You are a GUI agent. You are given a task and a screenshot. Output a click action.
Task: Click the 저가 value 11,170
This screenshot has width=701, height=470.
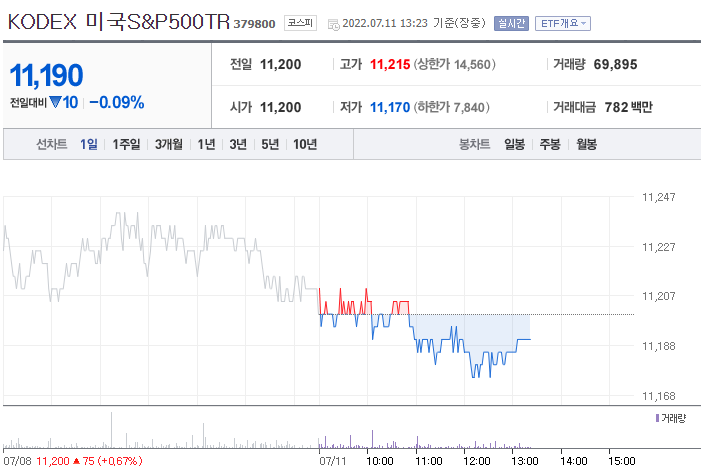pyautogui.click(x=390, y=107)
